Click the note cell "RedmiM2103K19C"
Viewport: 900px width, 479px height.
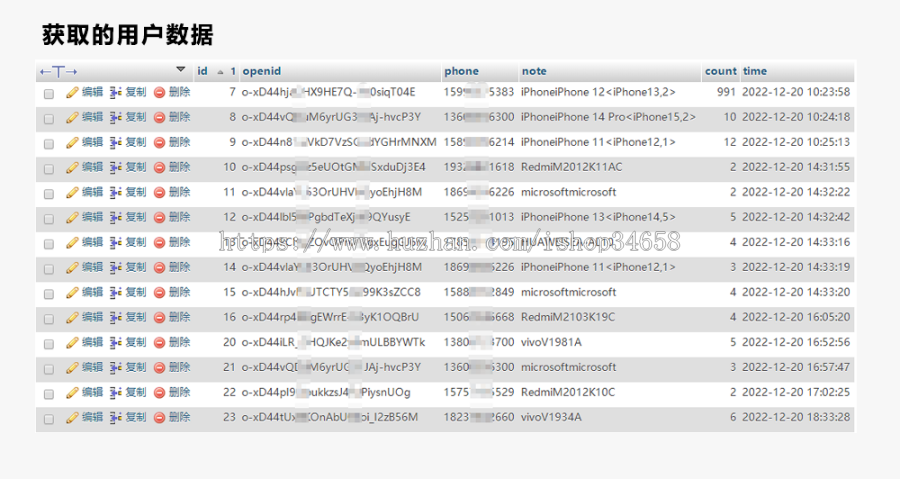[568, 317]
